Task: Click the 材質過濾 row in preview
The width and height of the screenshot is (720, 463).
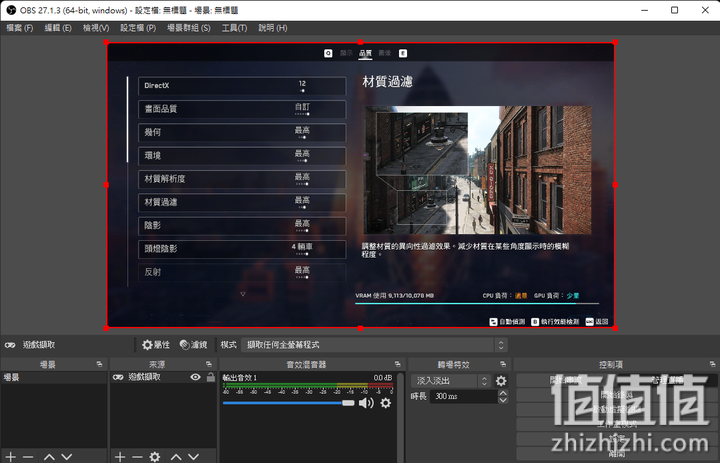Action: [242, 203]
